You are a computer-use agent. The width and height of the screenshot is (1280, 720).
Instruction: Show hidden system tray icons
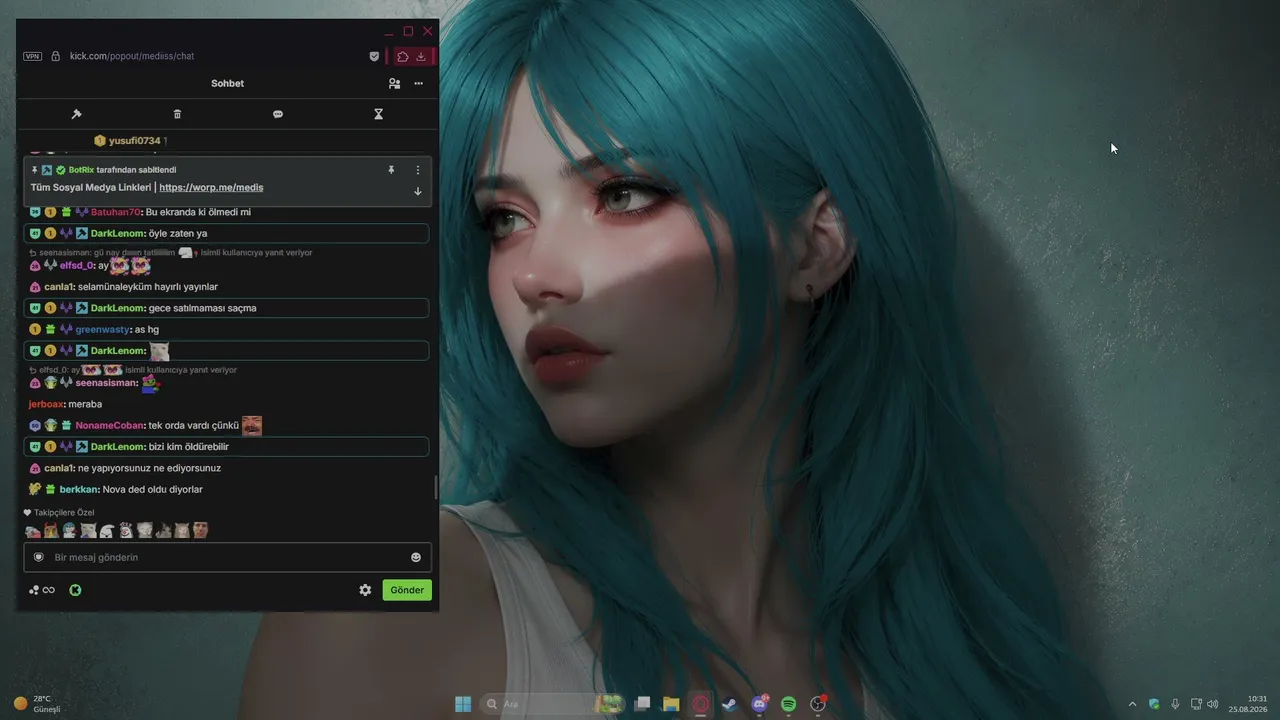click(1133, 704)
